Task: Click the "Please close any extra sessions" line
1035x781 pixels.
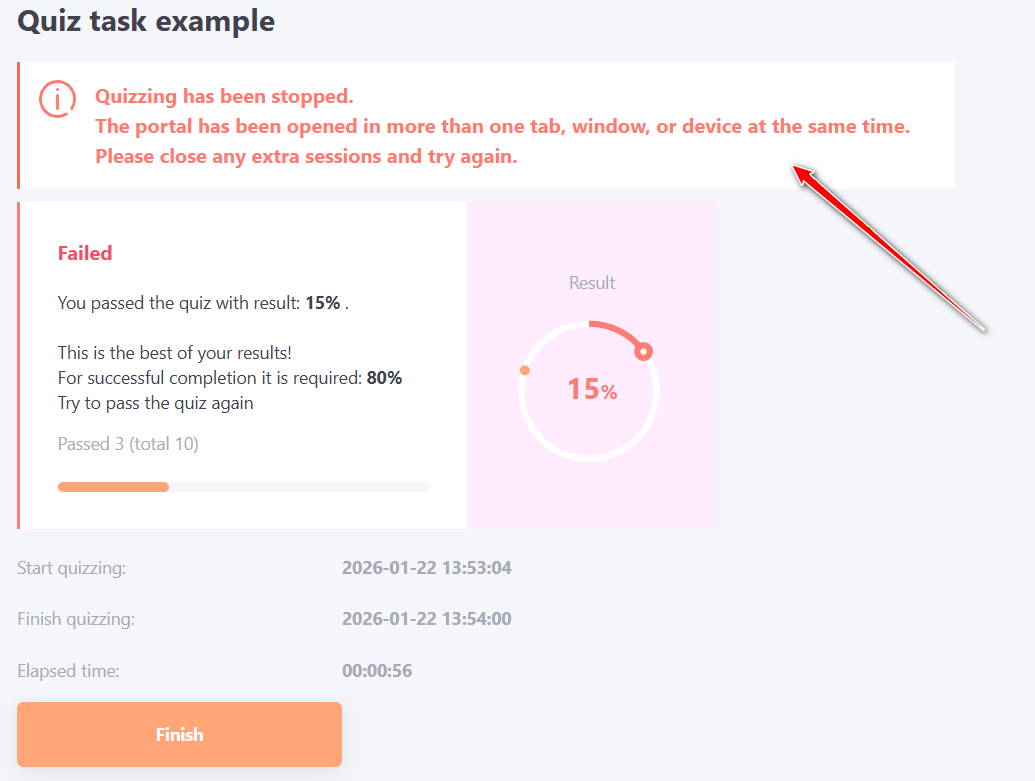Action: (306, 157)
